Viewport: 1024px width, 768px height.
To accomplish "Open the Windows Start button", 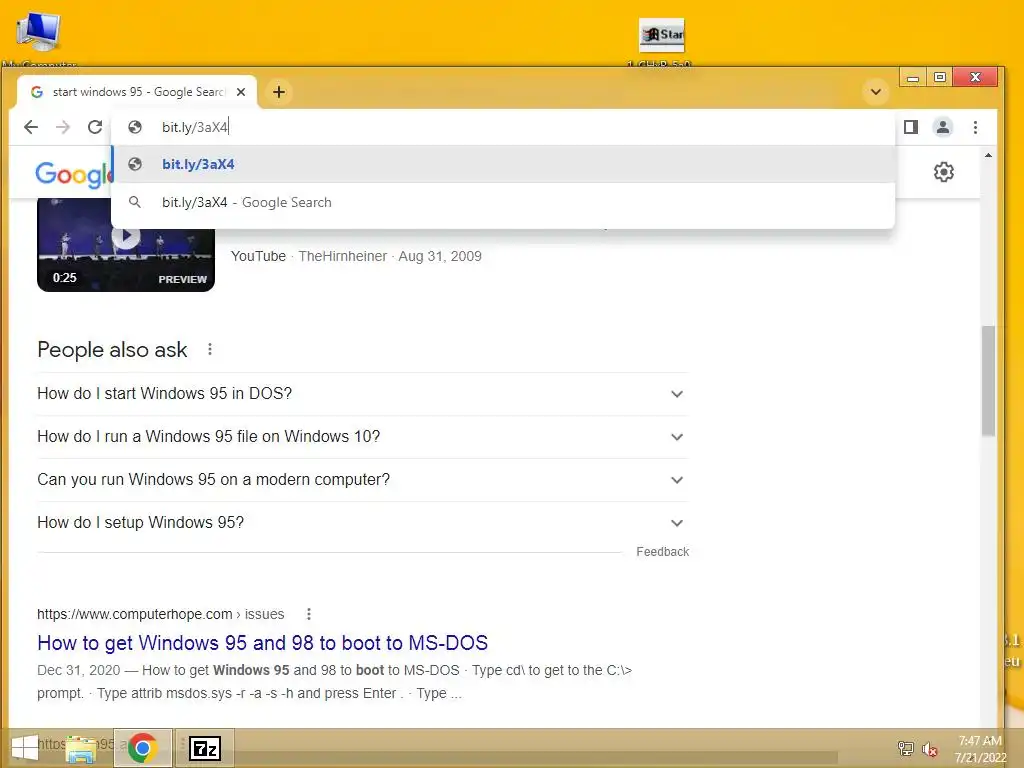I will (x=25, y=749).
